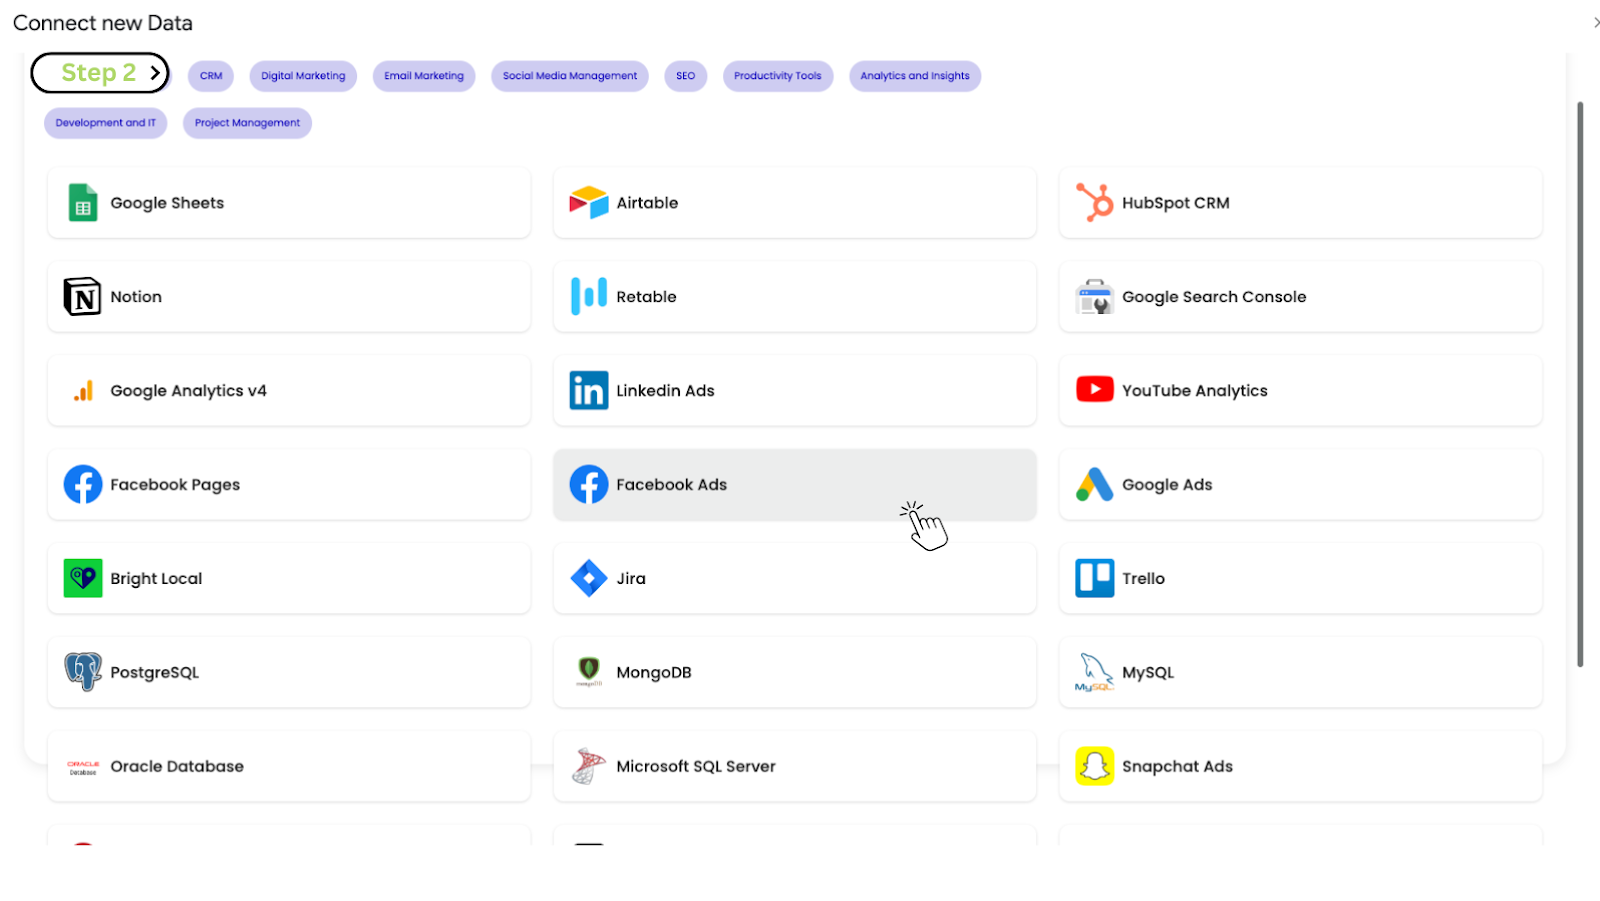The width and height of the screenshot is (1600, 901).
Task: Click the Bright Local green icon
Action: 83,578
